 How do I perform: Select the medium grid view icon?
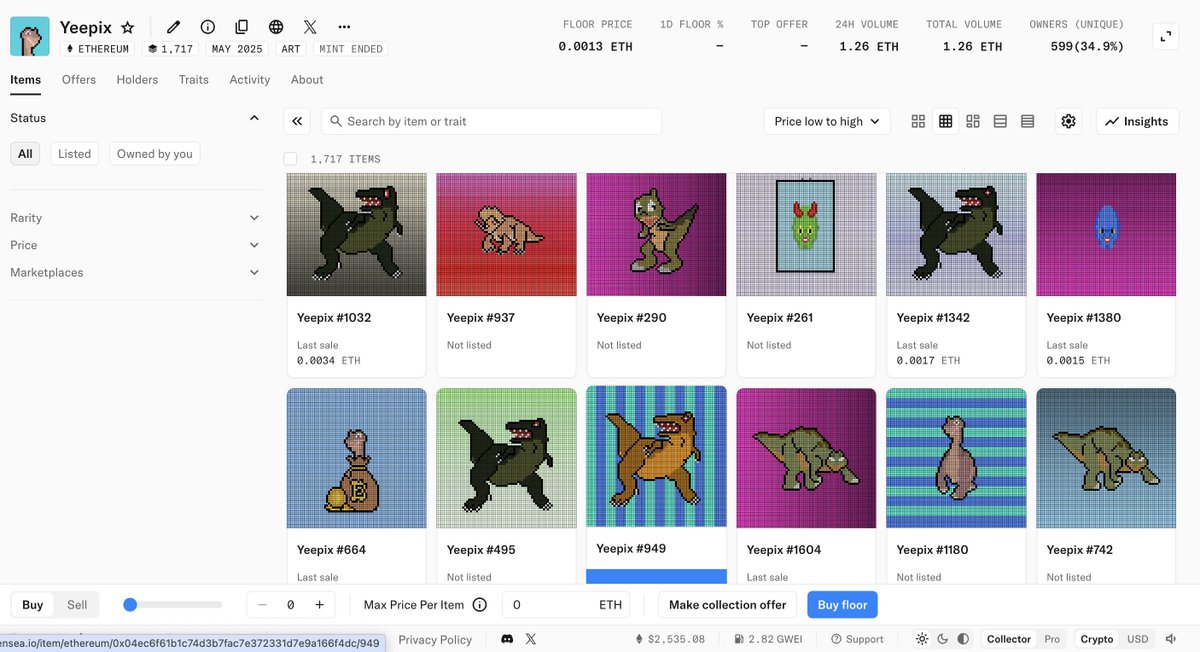tap(945, 121)
